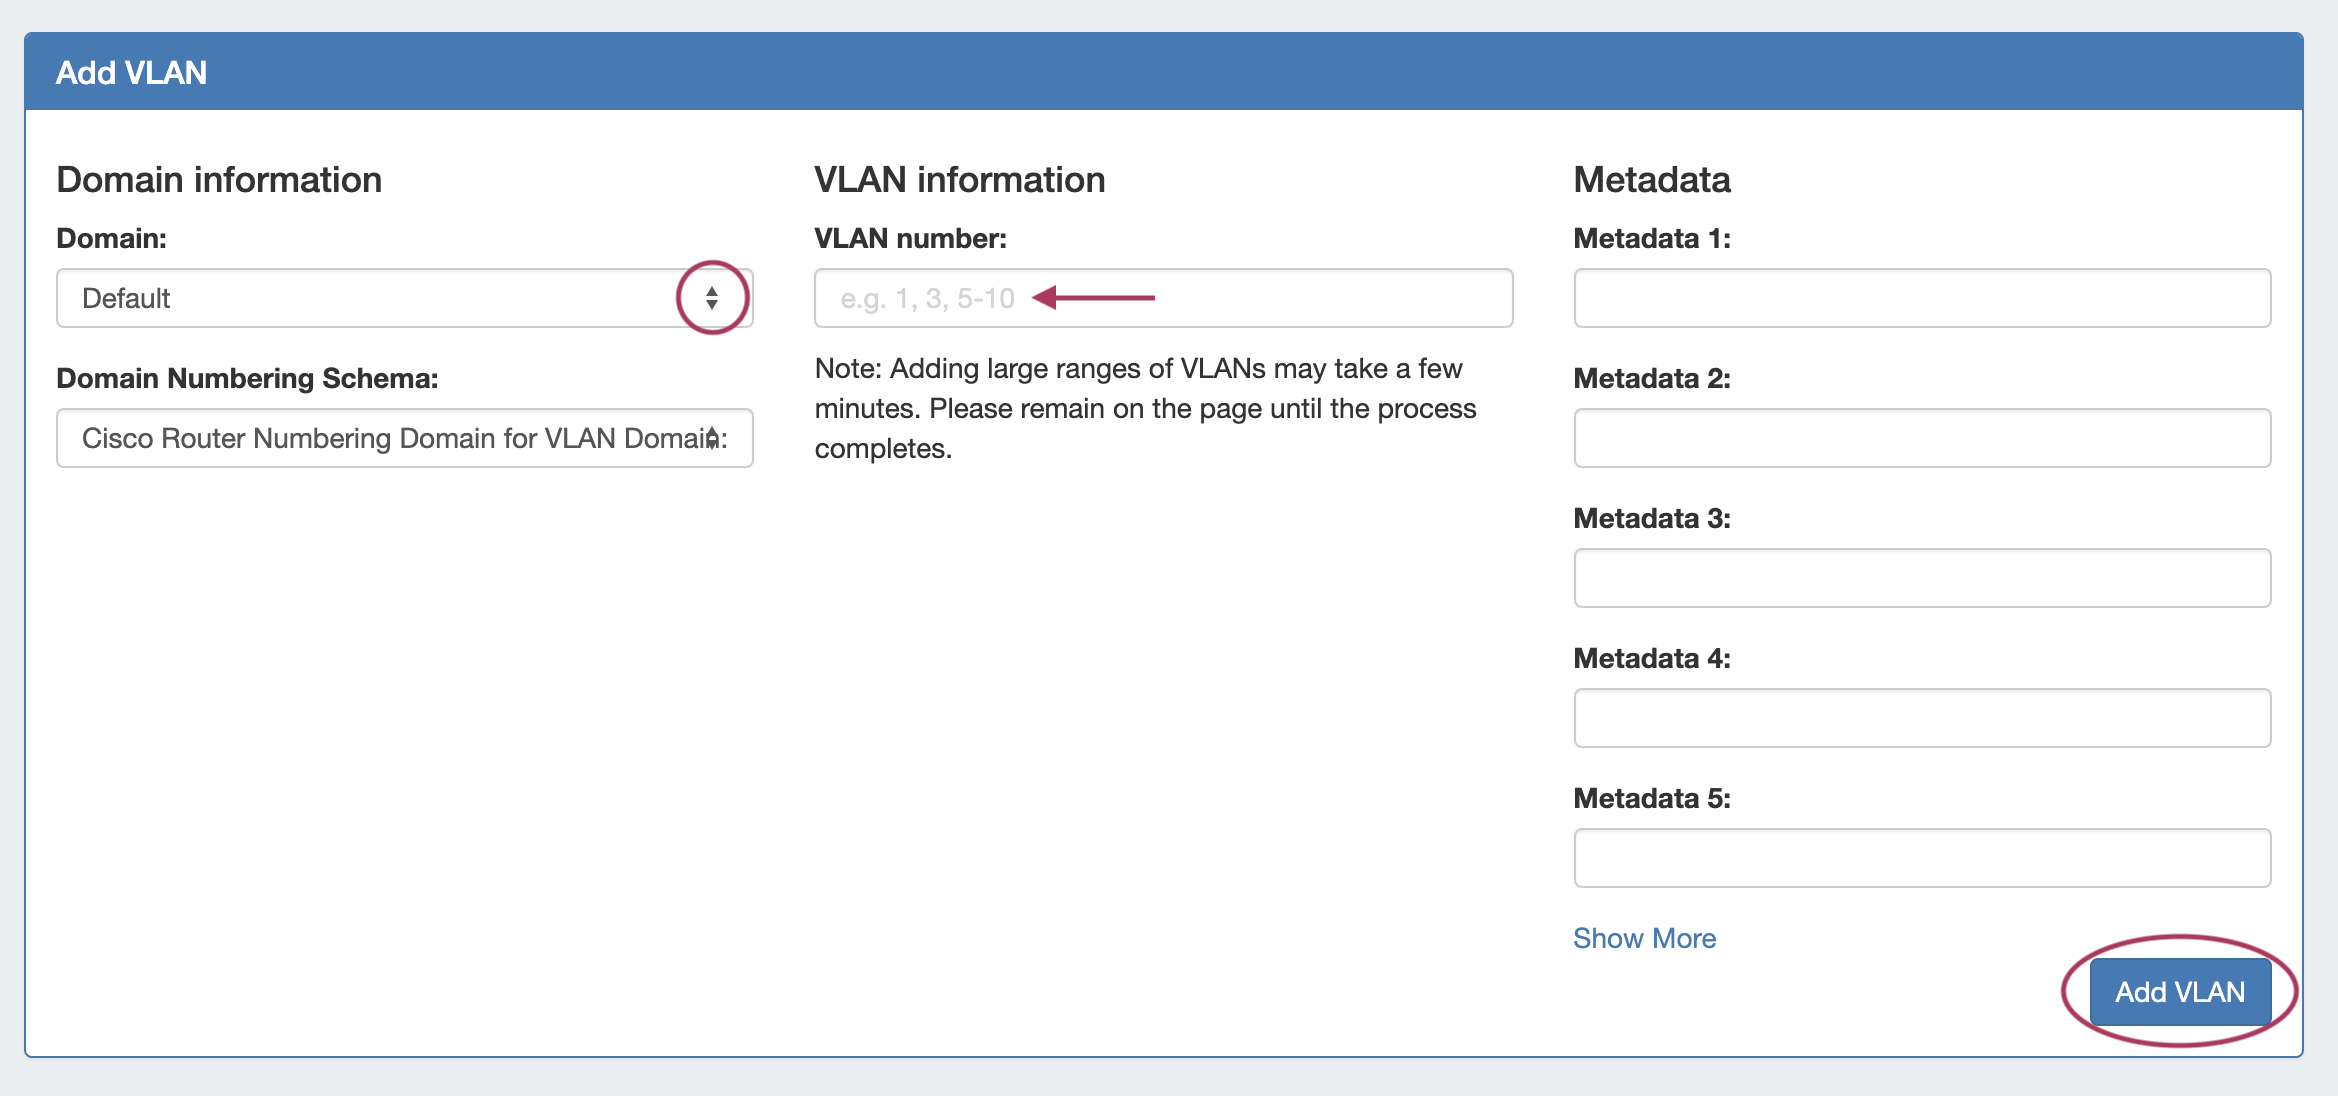2338x1096 pixels.
Task: Click the Show More link
Action: 1644,938
